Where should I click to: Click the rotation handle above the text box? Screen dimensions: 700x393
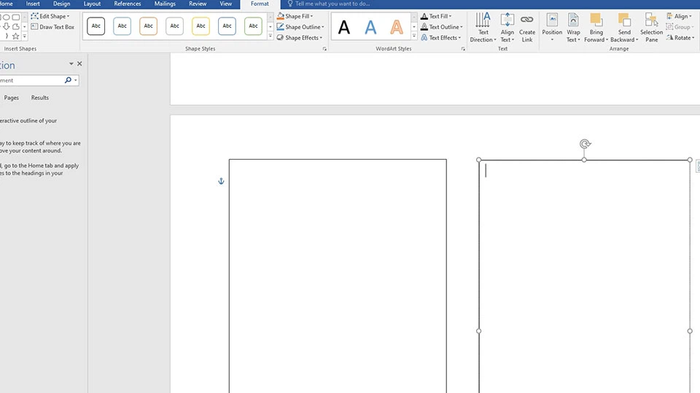[x=585, y=144]
